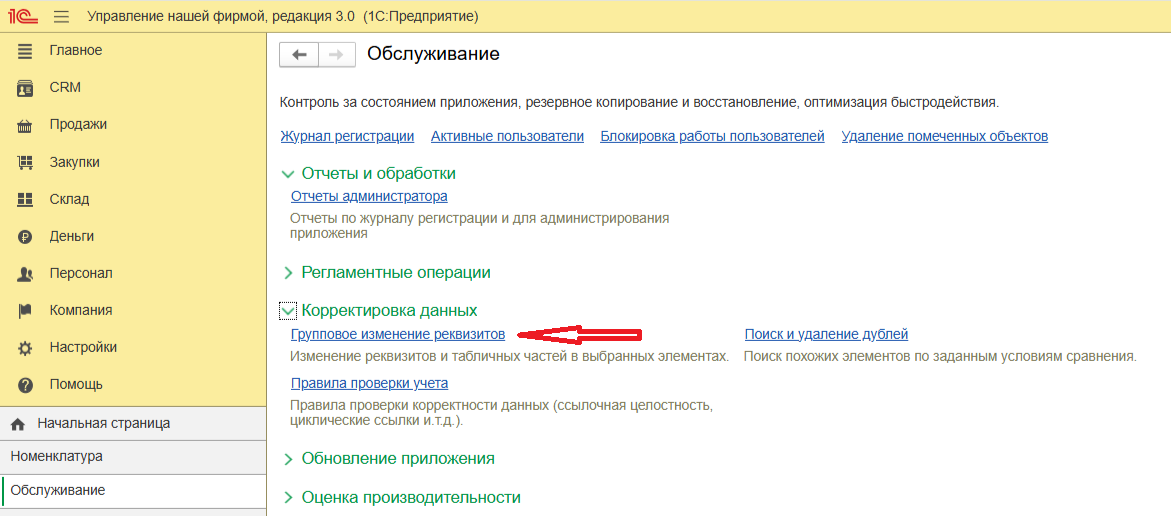The image size is (1171, 516).
Task: Click the 1C logo icon
Action: click(x=24, y=17)
